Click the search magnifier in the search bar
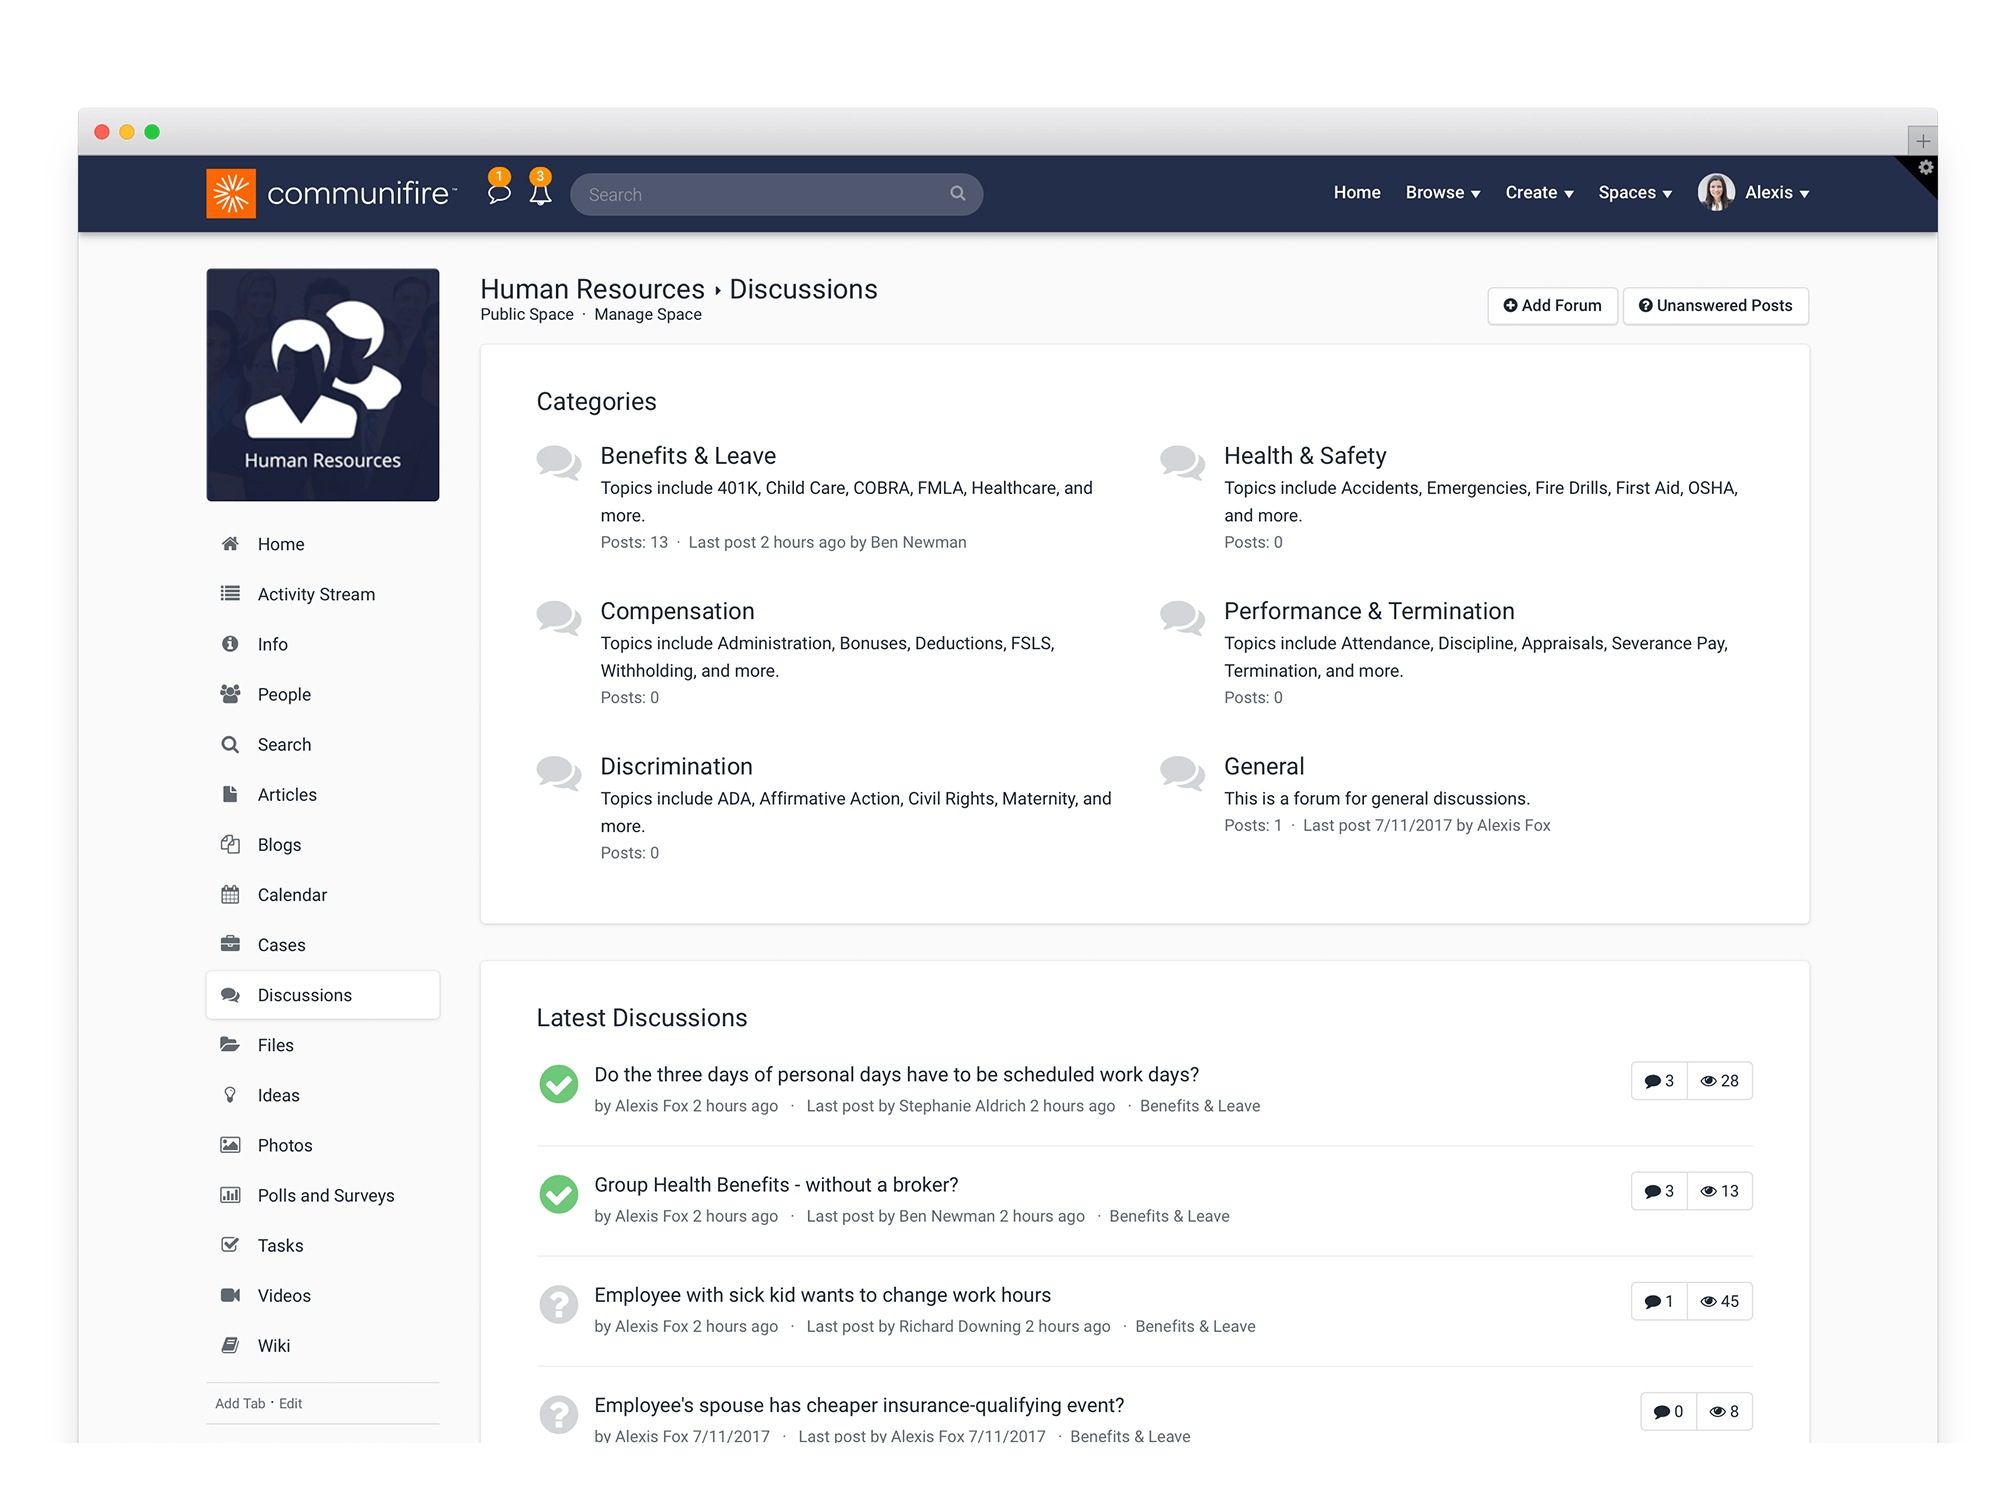The image size is (2016, 1512). tap(957, 193)
